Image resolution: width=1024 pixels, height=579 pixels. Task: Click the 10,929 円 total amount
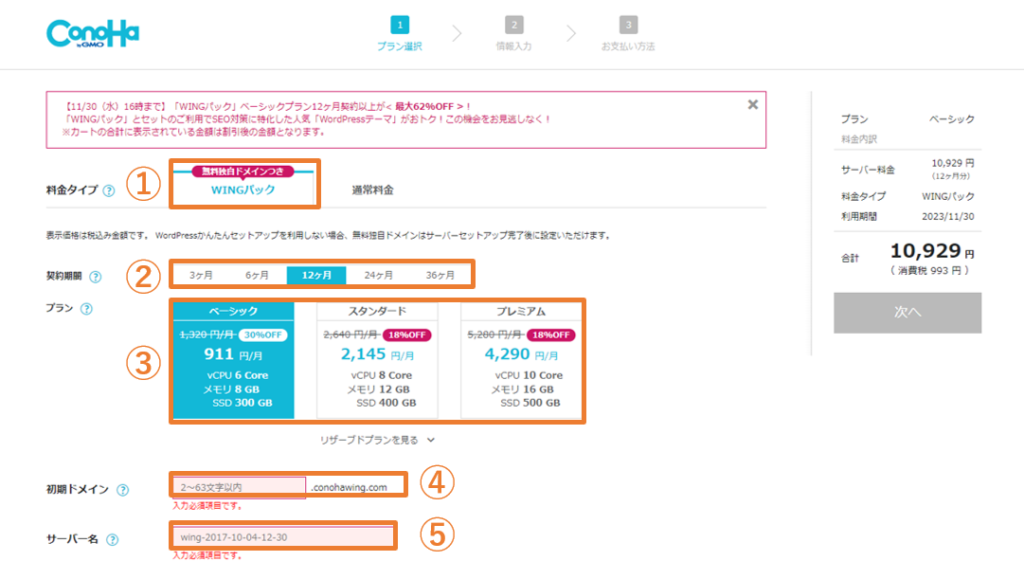tap(933, 251)
